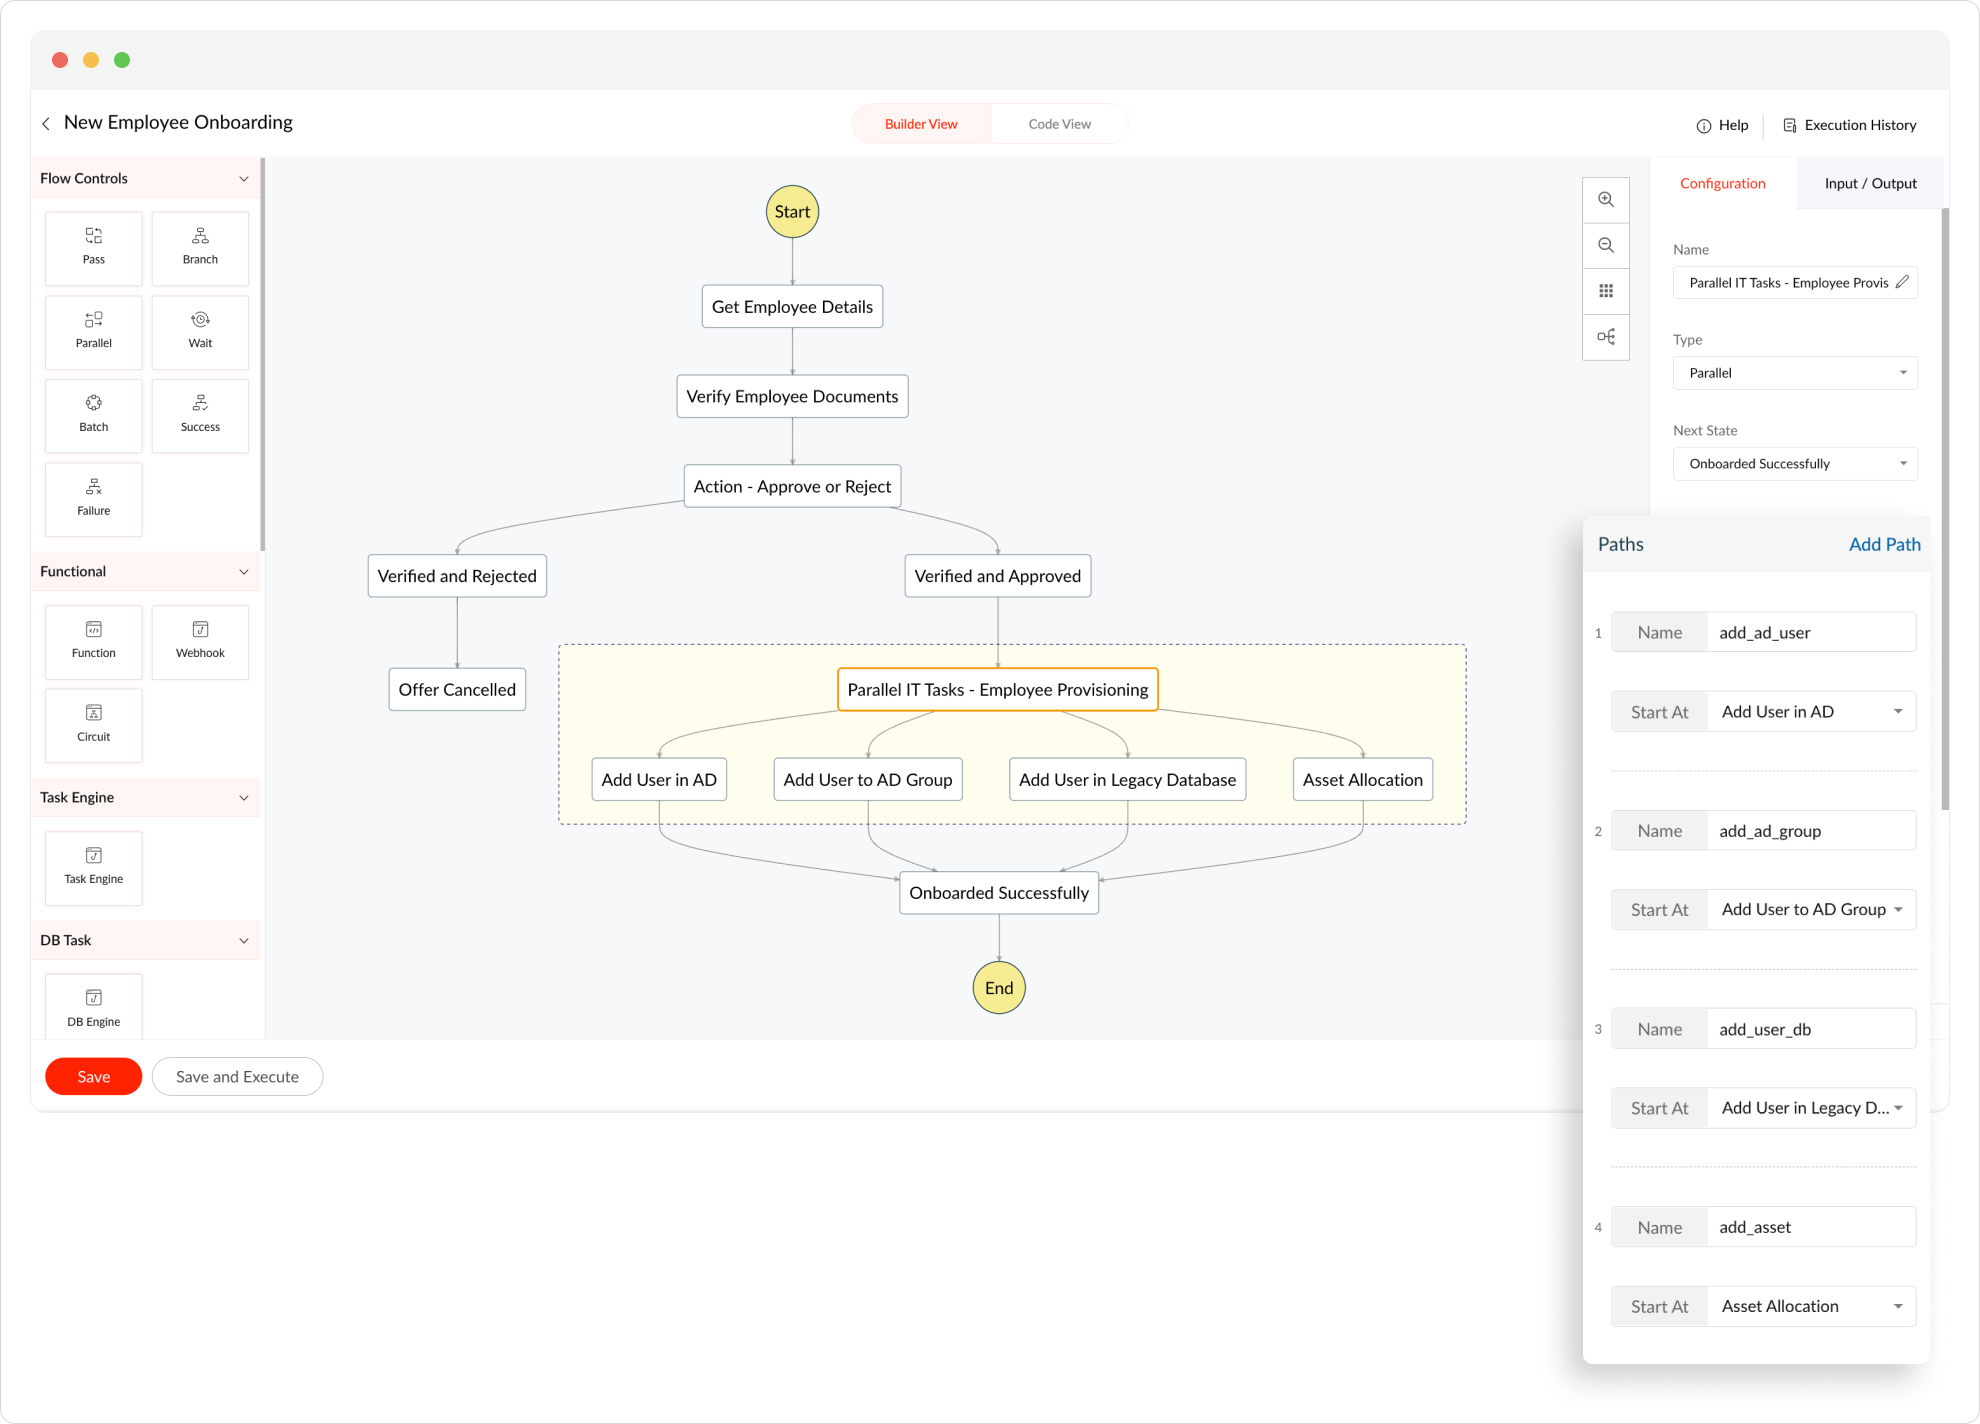Image resolution: width=1980 pixels, height=1424 pixels.
Task: Click the edit pencil next to Name
Action: [x=1902, y=282]
